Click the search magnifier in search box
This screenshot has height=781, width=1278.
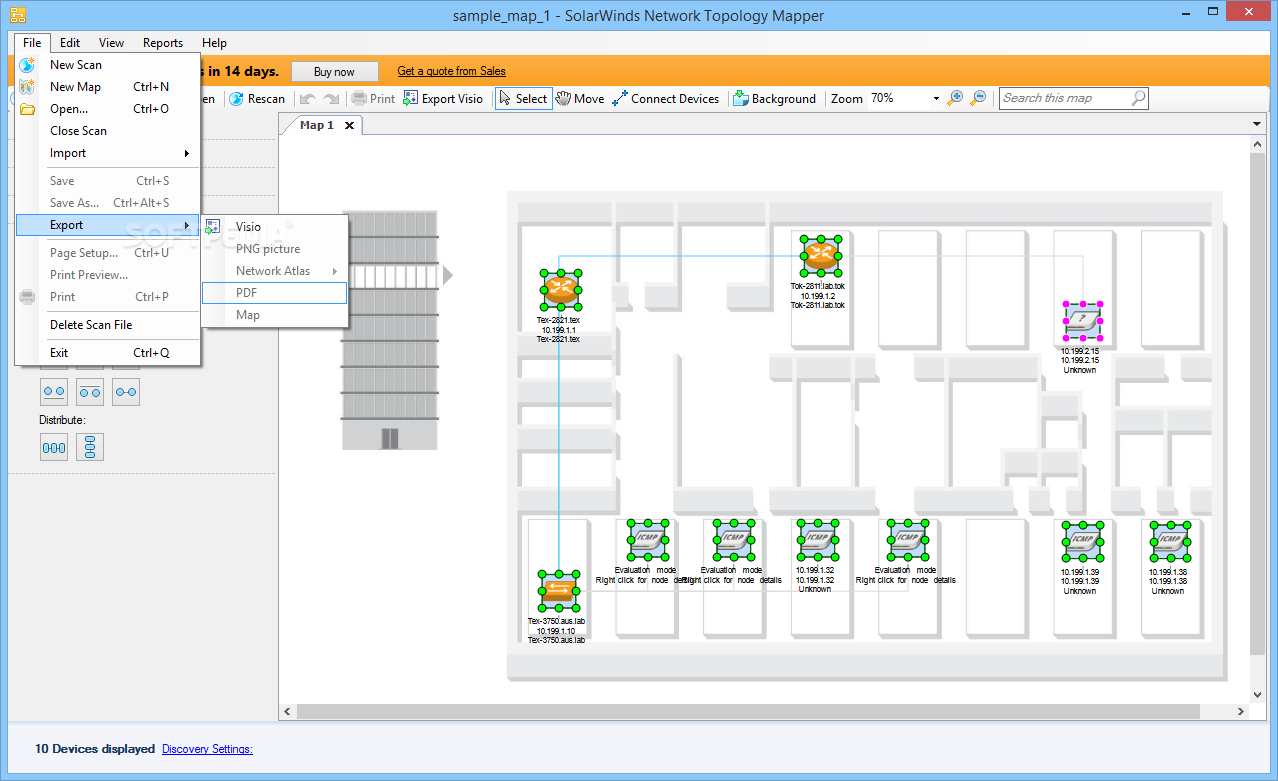(x=1138, y=98)
